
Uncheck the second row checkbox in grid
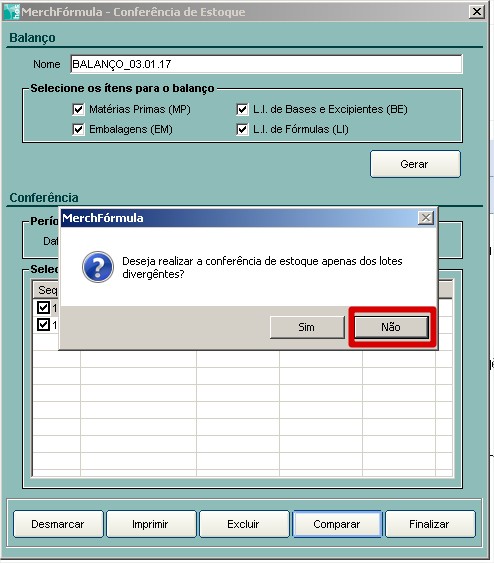(x=43, y=325)
